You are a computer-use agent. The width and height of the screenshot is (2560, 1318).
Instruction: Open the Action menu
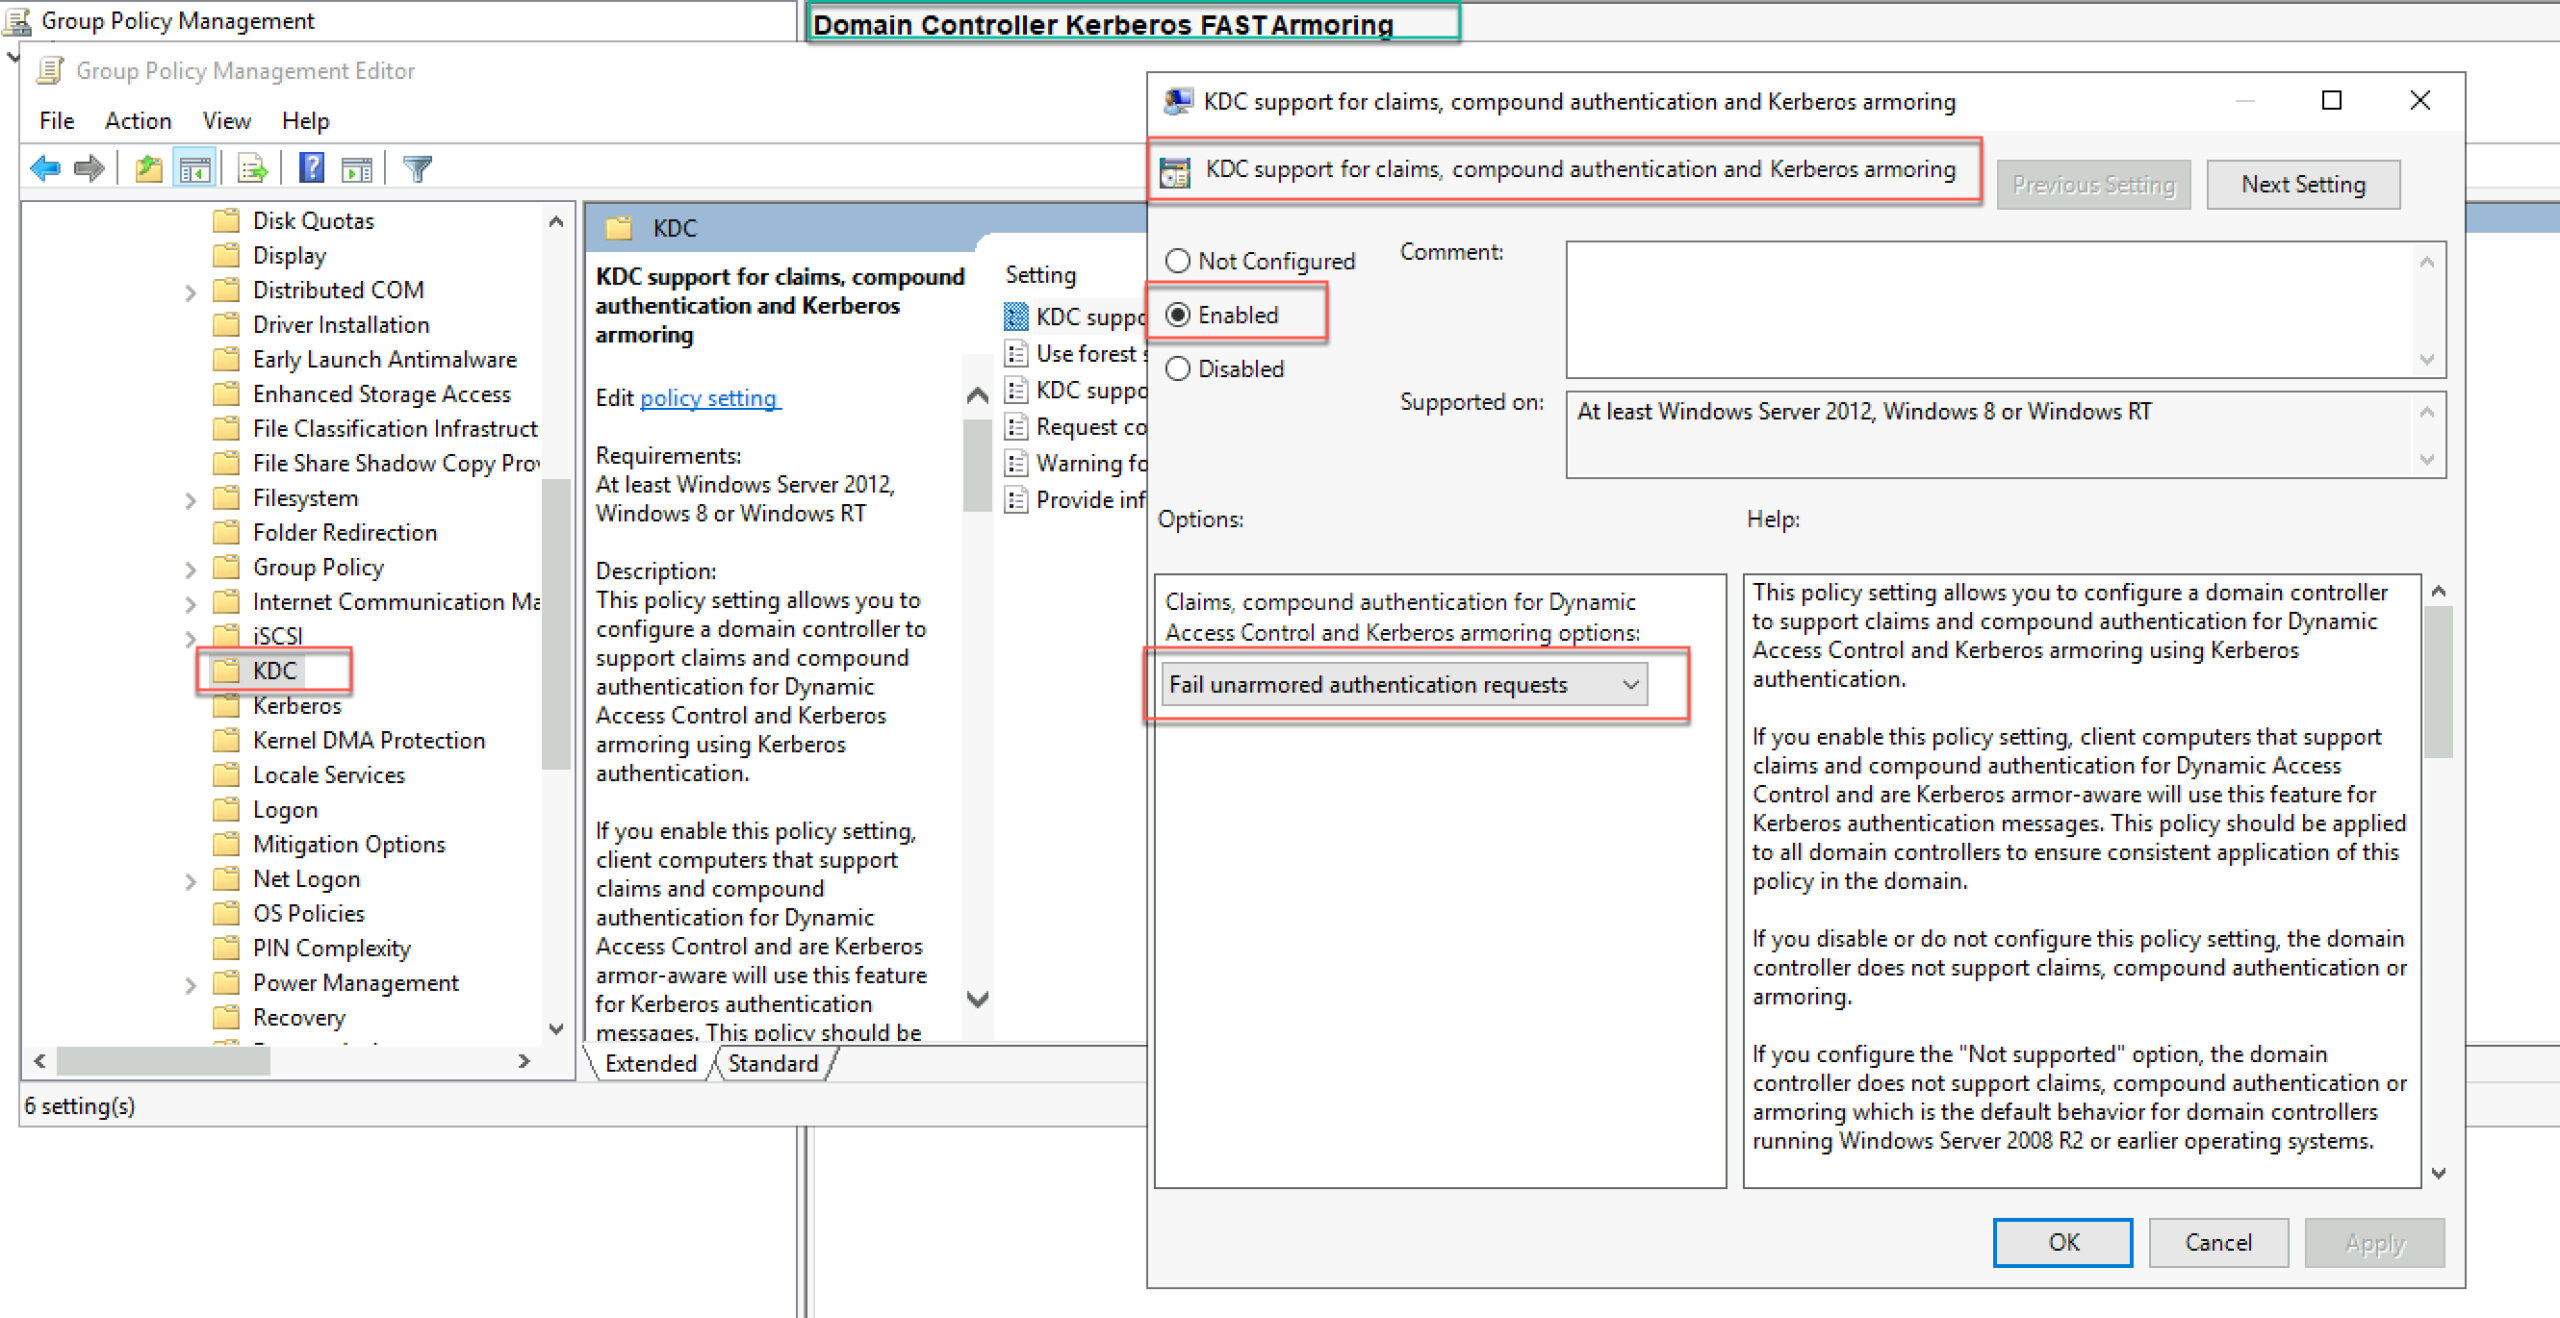138,121
